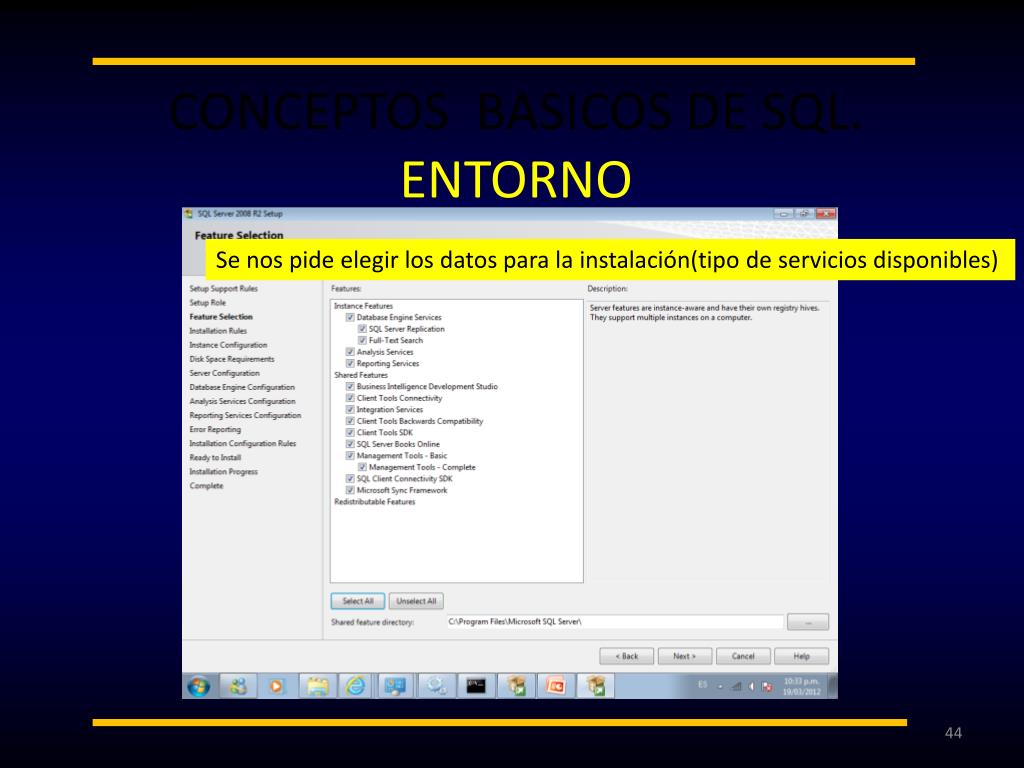Click the first SQL Server setup box taskbar icon
1024x768 pixels.
(516, 686)
